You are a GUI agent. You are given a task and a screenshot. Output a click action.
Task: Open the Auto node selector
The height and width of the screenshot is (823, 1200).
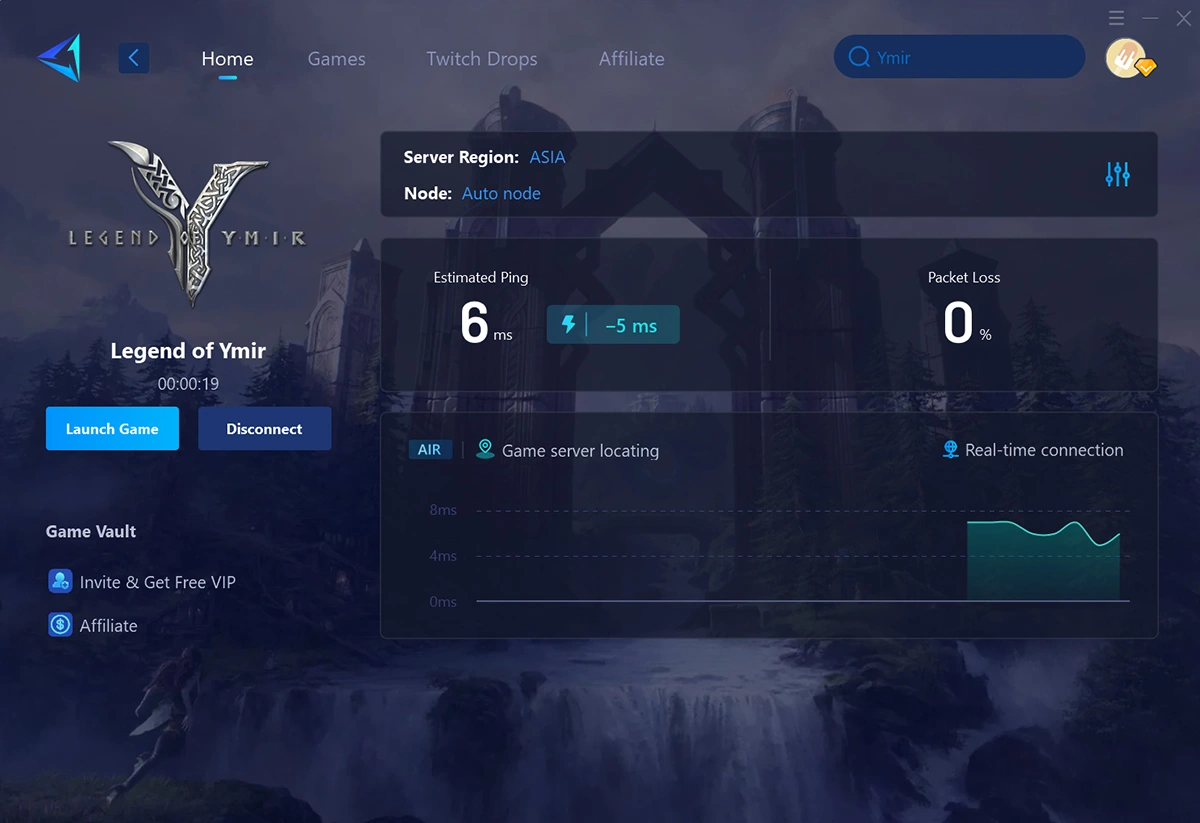501,193
